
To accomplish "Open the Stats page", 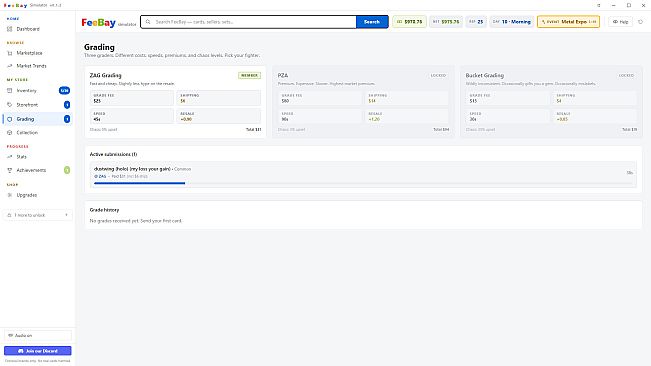I will pos(22,157).
